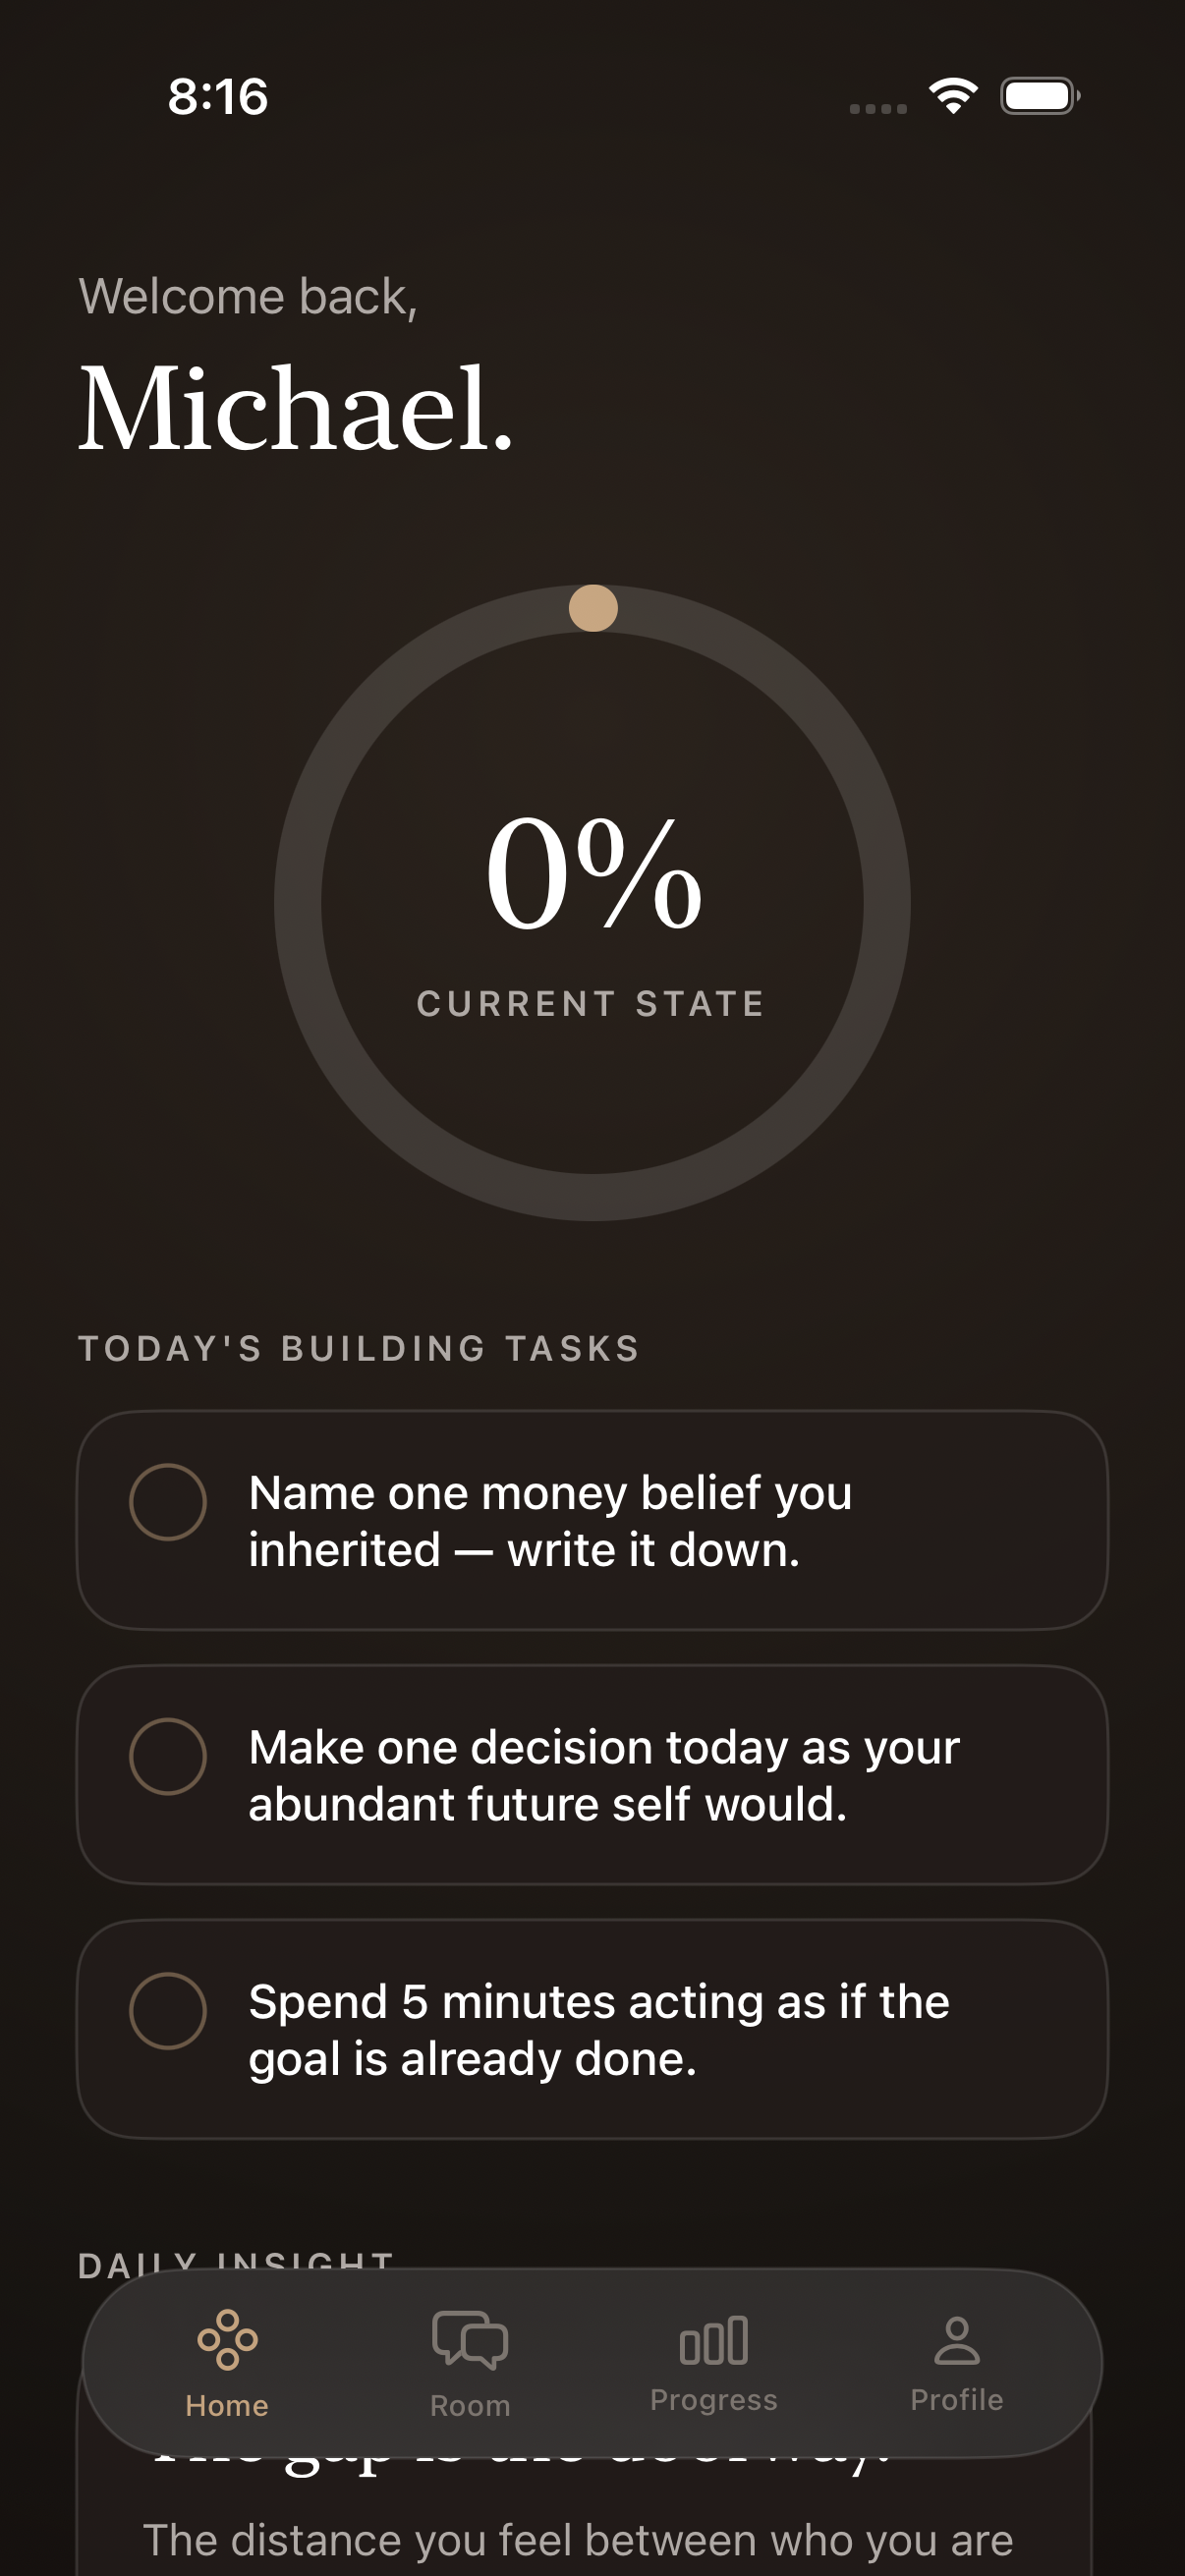Open the 'Spend 5 minutes acting' task card
1185x2576 pixels.
592,2029
